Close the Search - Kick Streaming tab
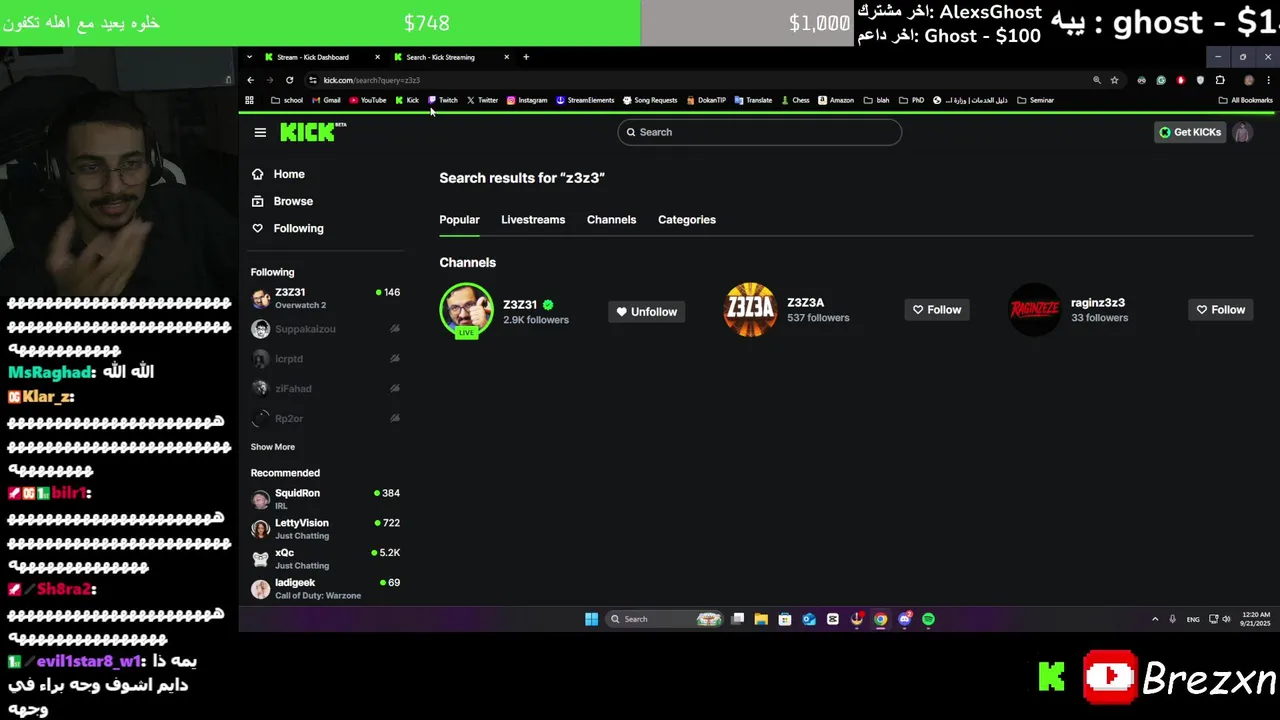 tap(507, 57)
